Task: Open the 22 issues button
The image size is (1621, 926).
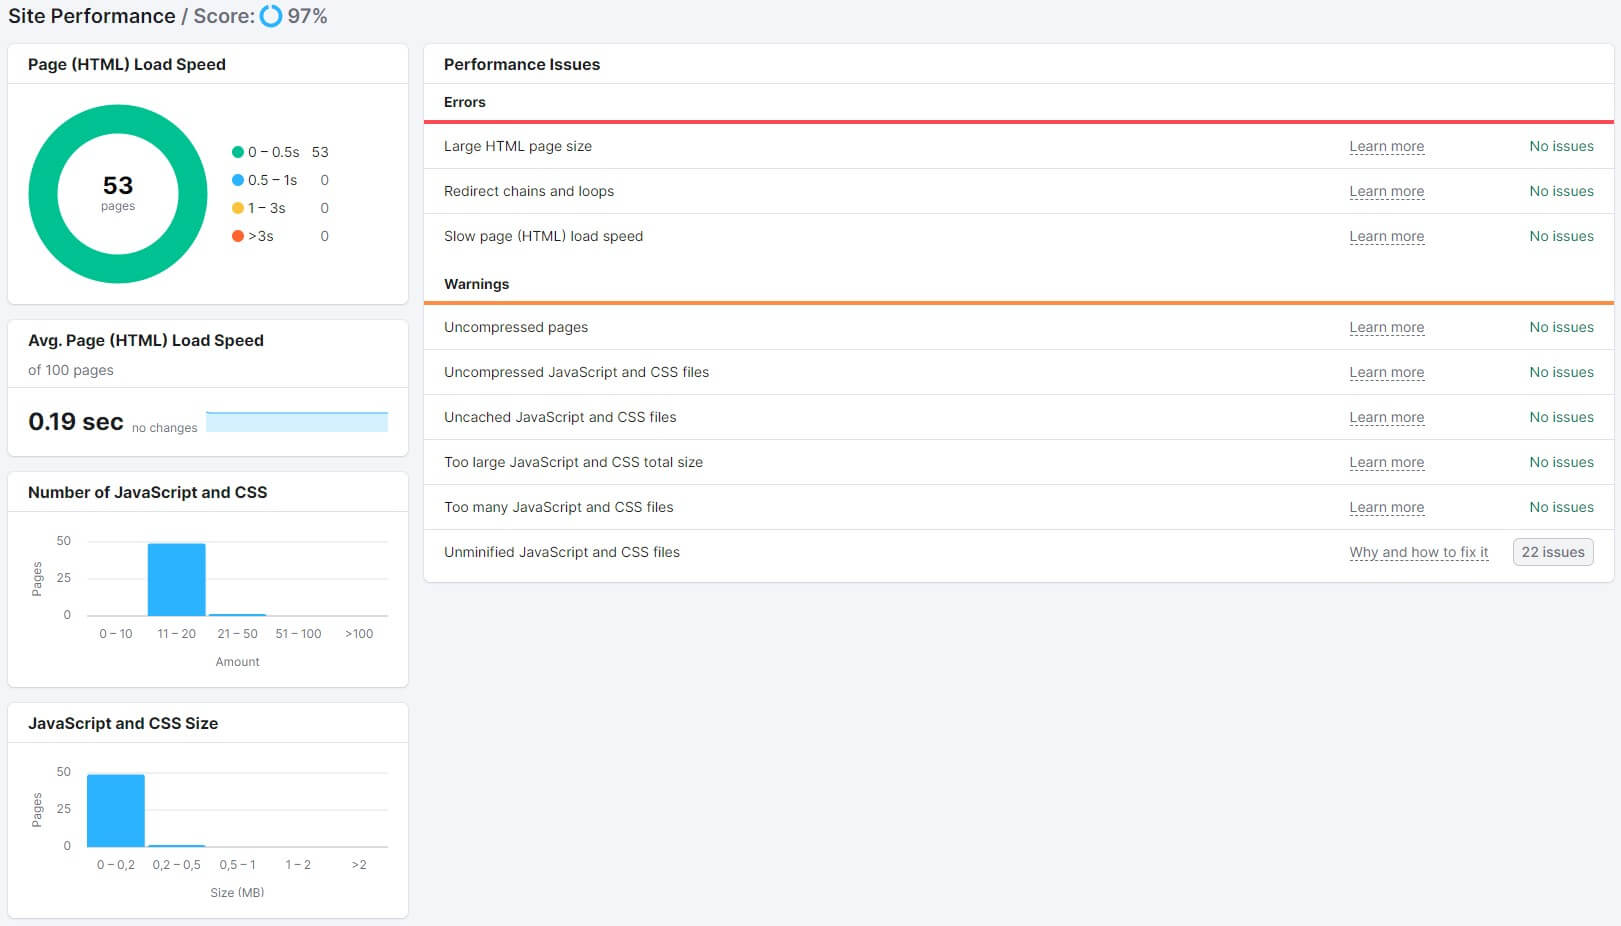Action: tap(1553, 552)
